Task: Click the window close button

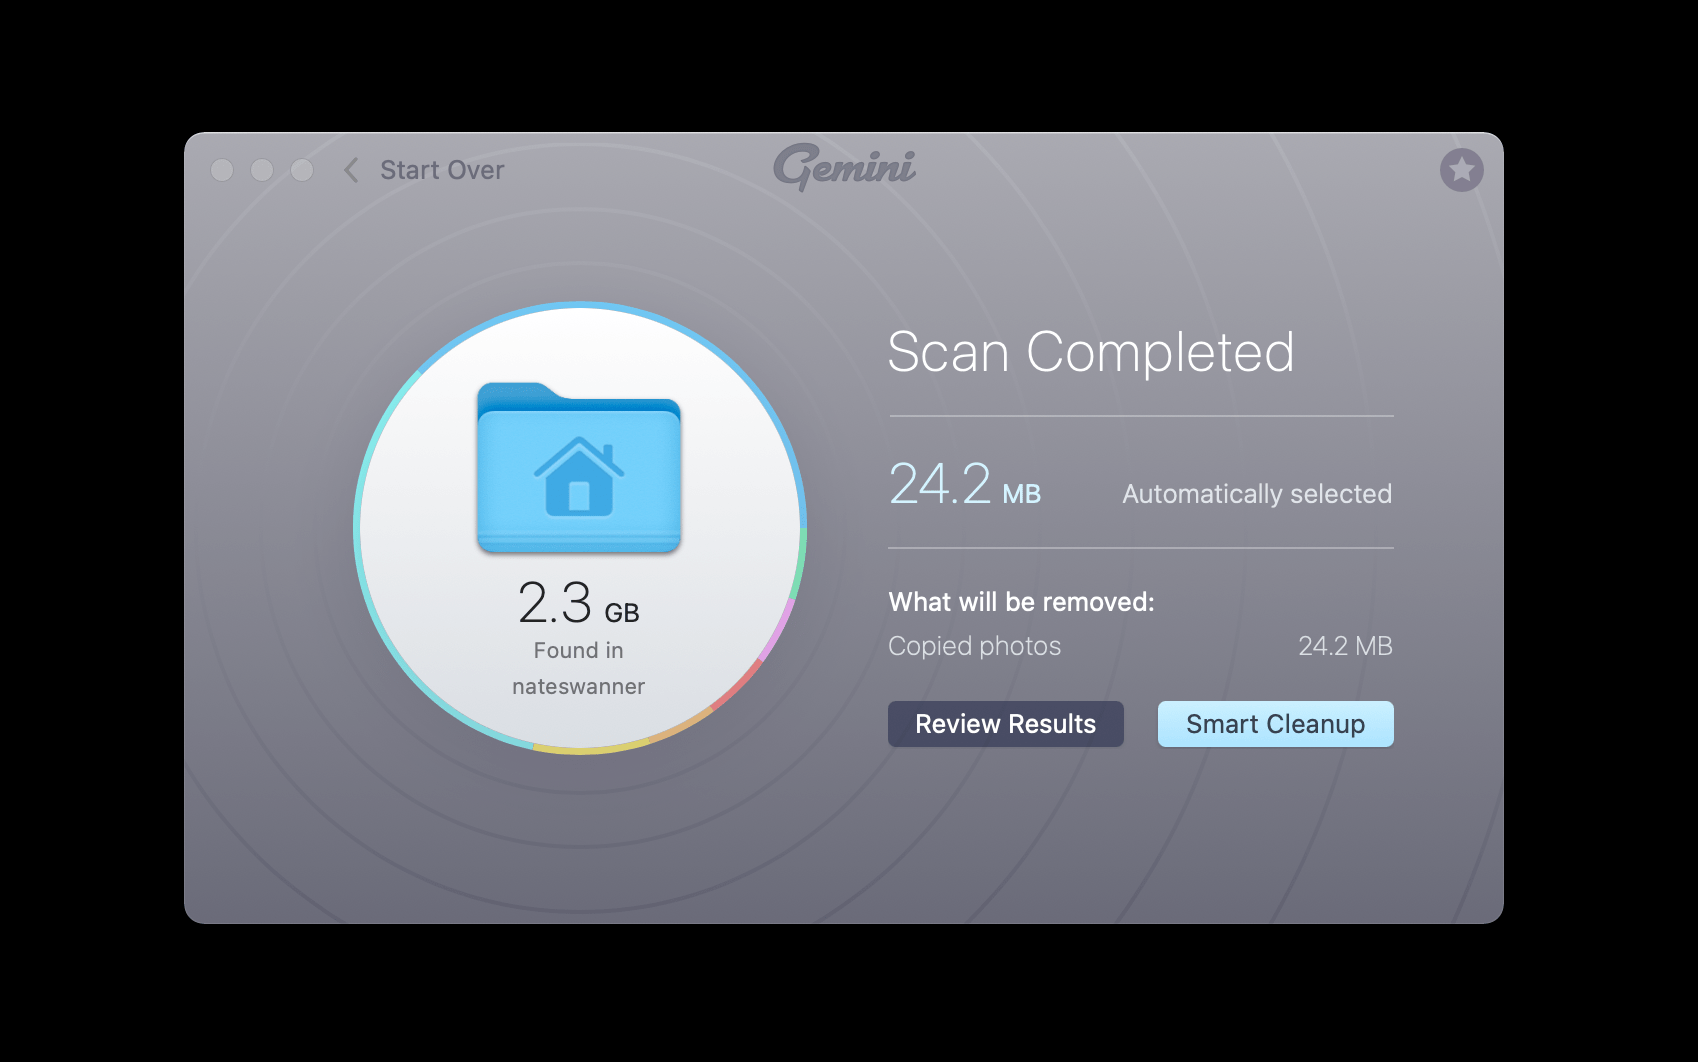Action: pos(222,170)
